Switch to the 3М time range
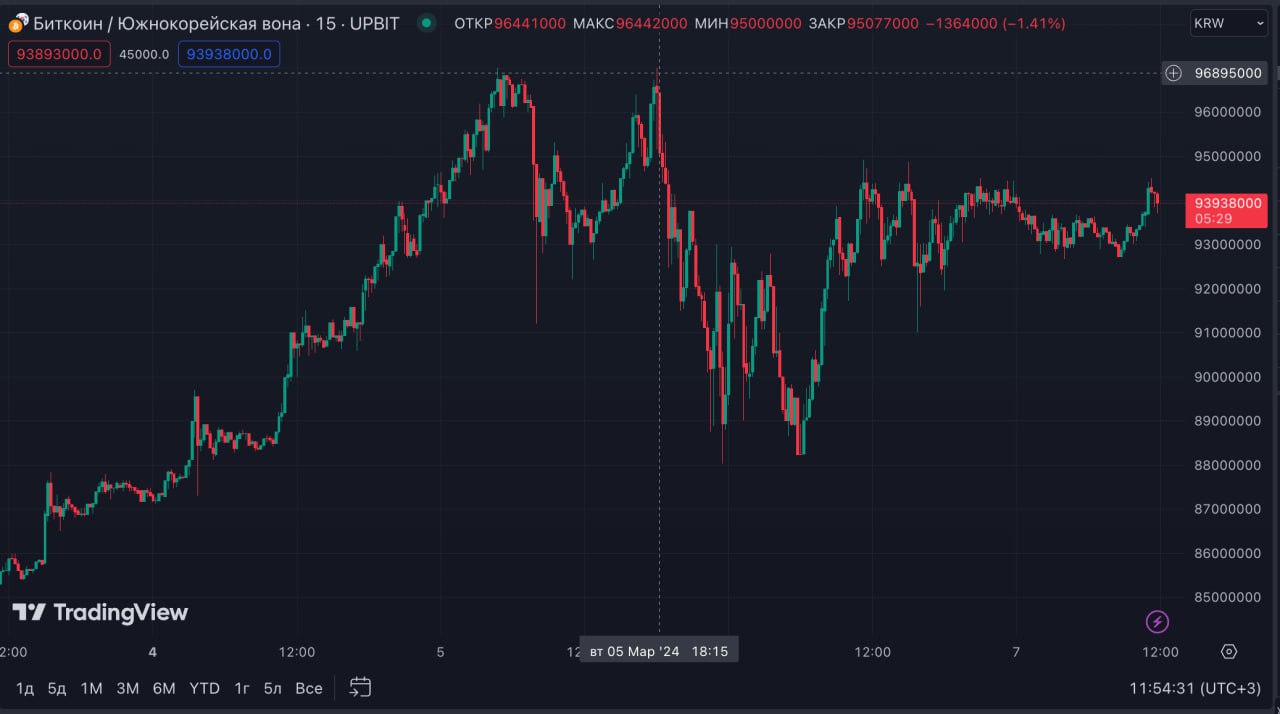 pos(127,688)
